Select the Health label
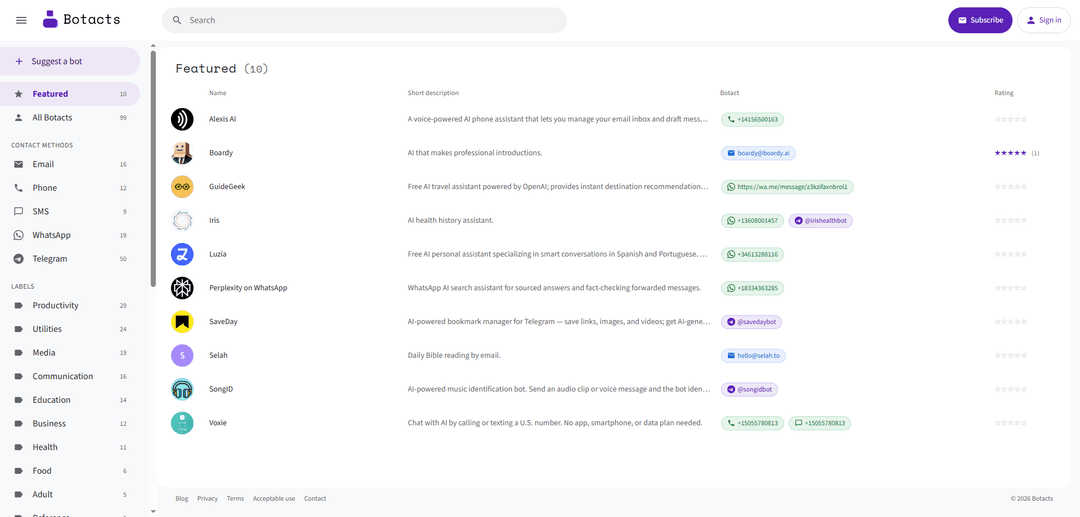1080x517 pixels. coord(70,447)
